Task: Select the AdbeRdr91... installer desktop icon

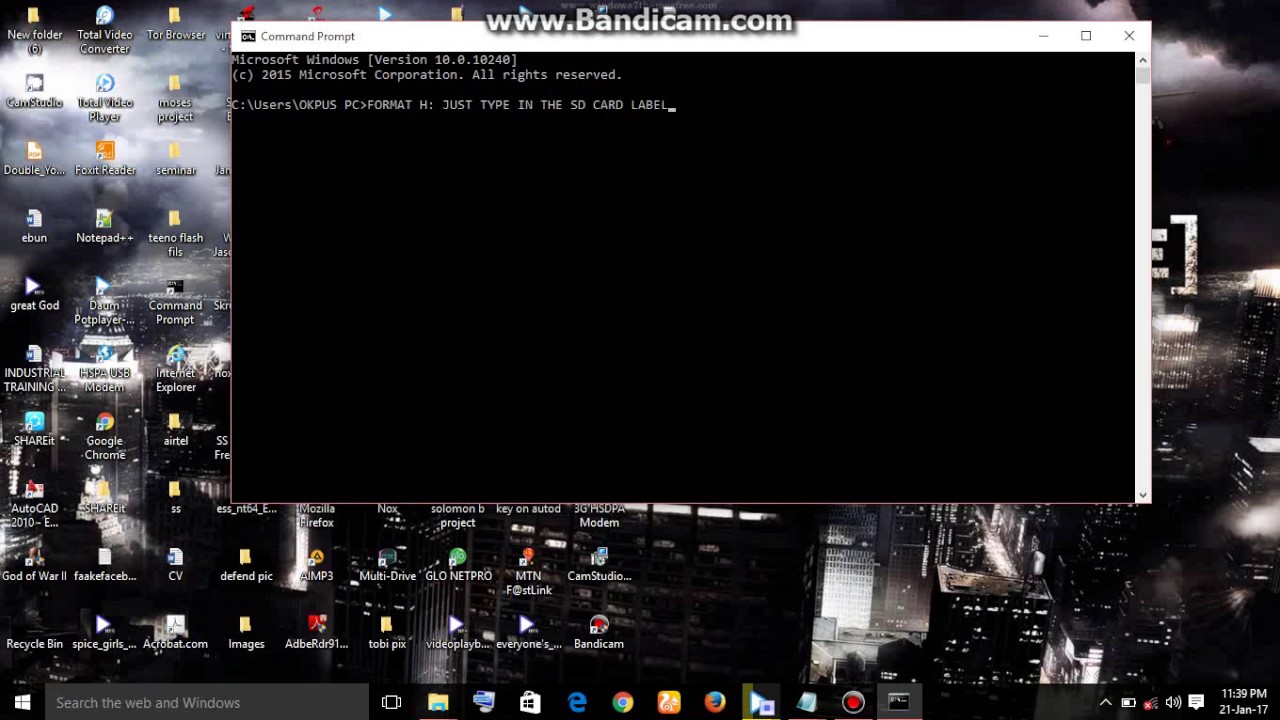Action: click(317, 633)
